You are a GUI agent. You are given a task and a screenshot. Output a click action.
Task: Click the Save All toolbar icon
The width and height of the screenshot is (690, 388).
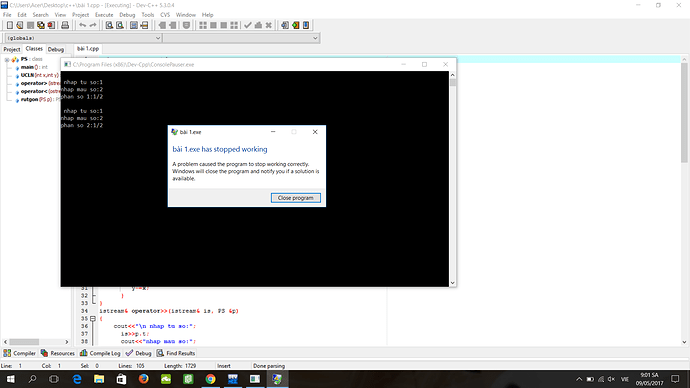[x=40, y=26]
